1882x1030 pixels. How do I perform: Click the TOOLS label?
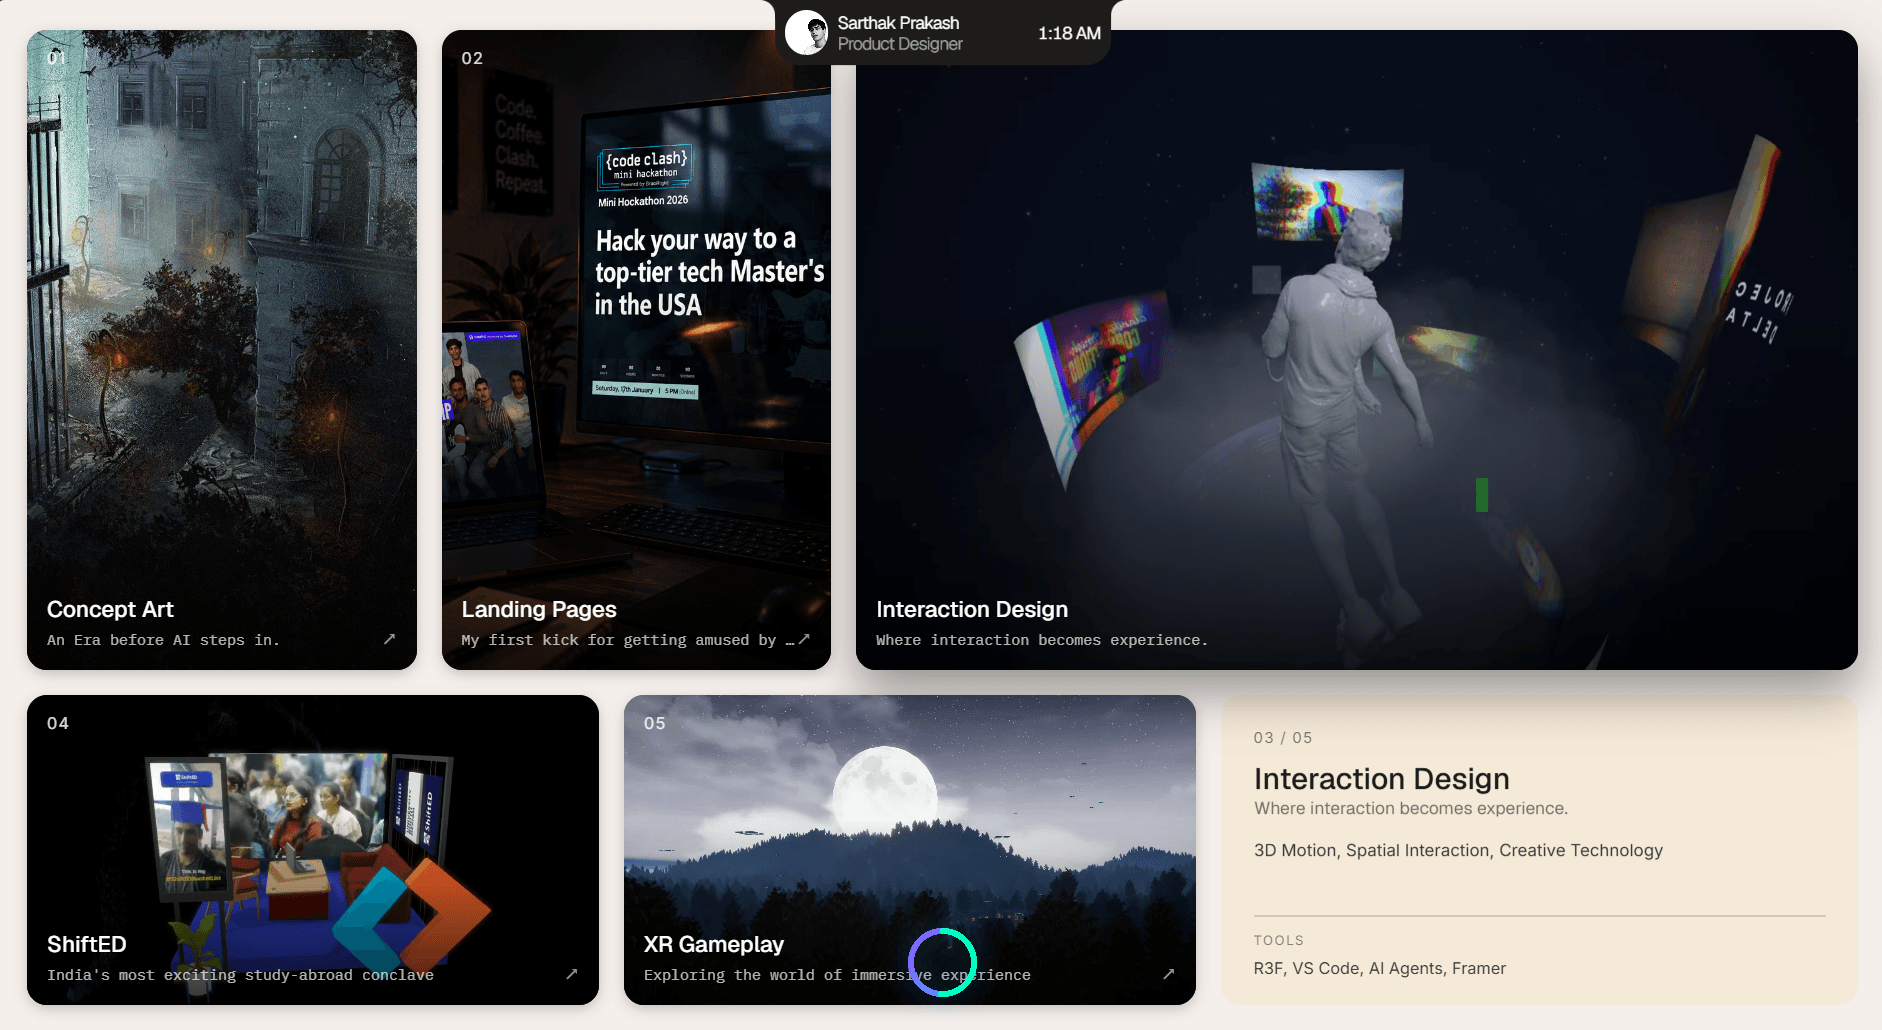1279,940
